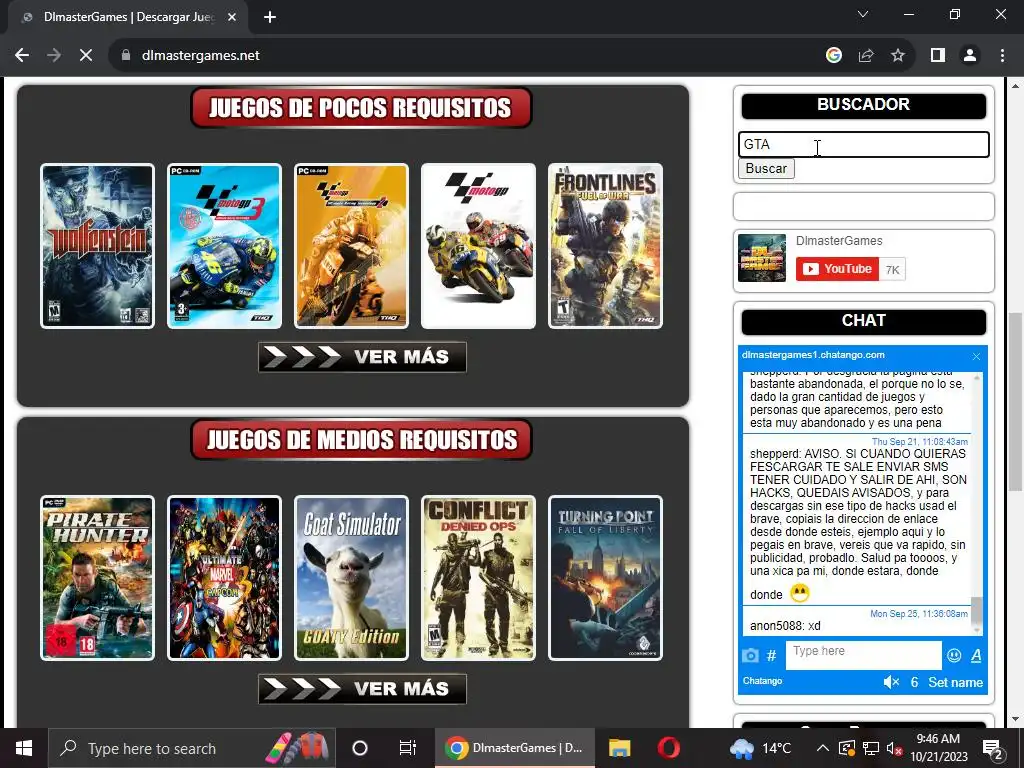Open a new browser tab
This screenshot has height=768, width=1024.
pyautogui.click(x=270, y=17)
